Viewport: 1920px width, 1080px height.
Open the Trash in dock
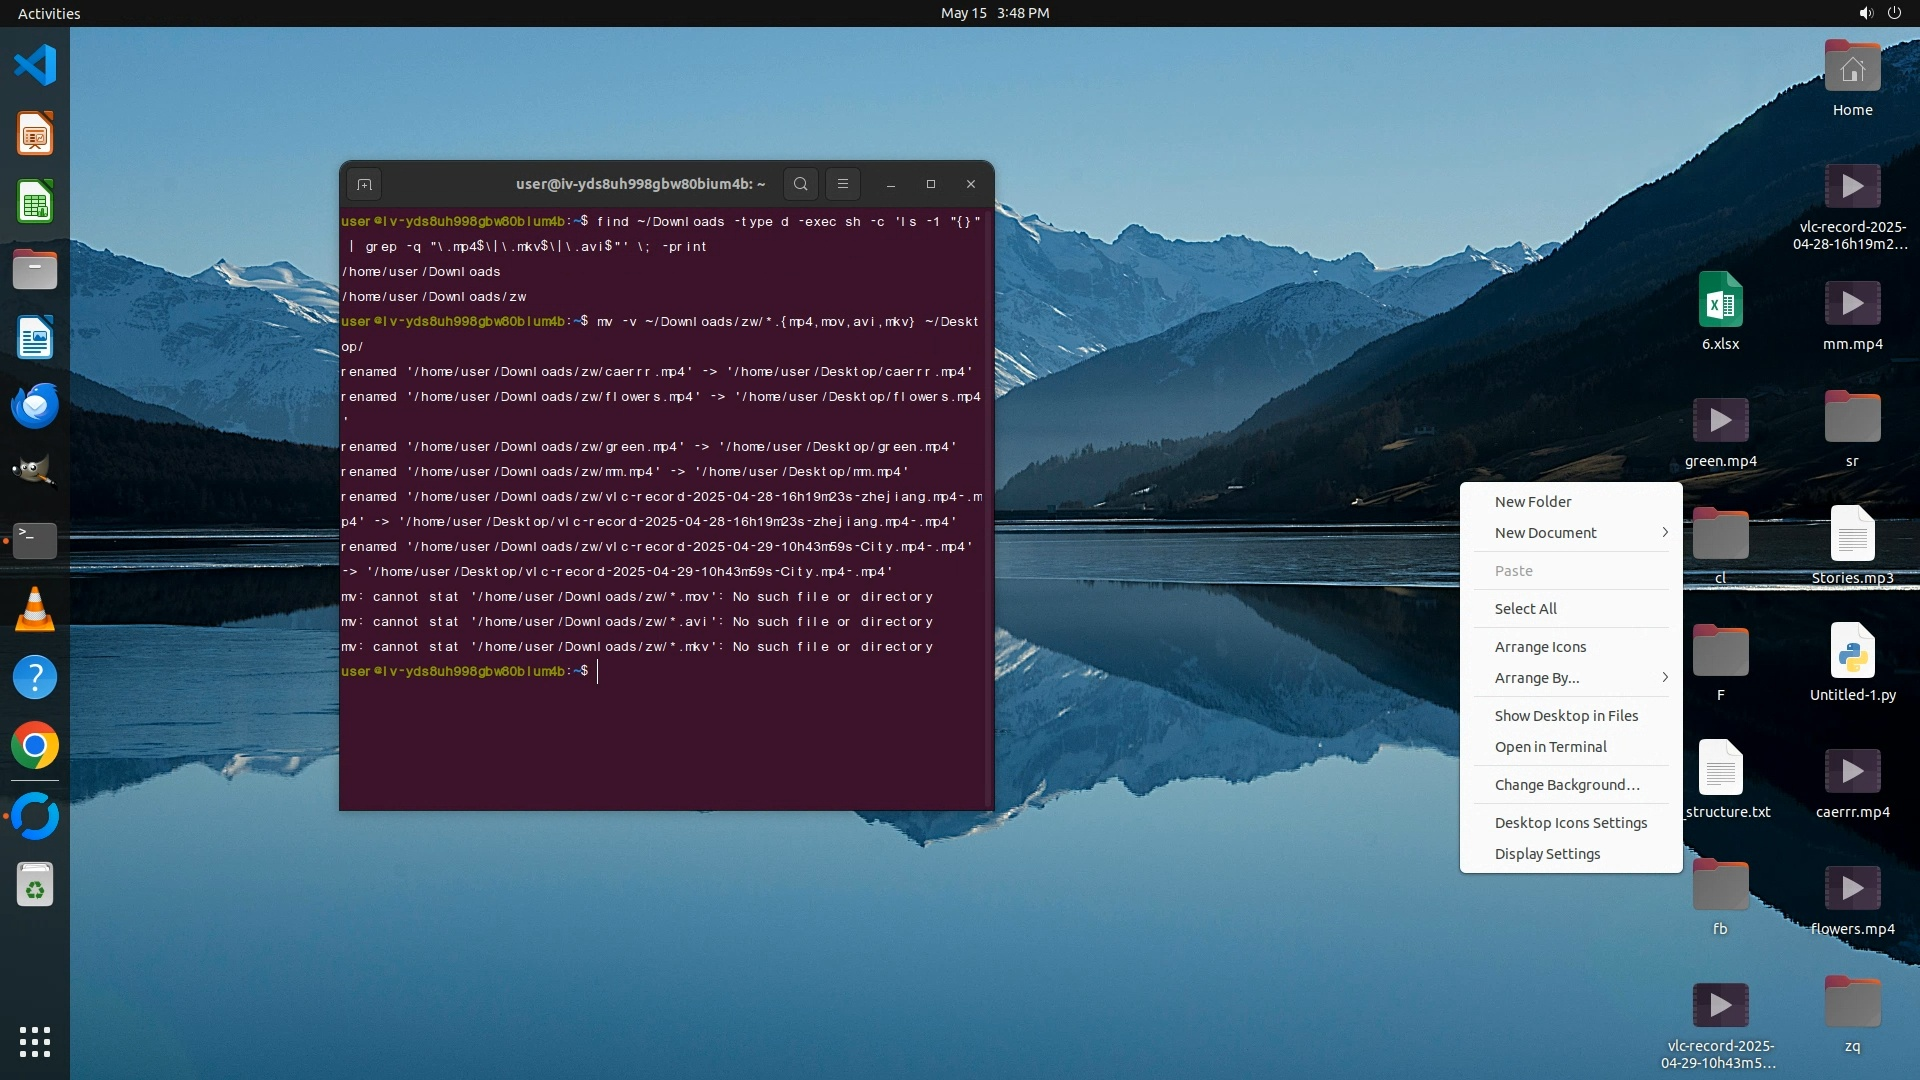click(35, 885)
